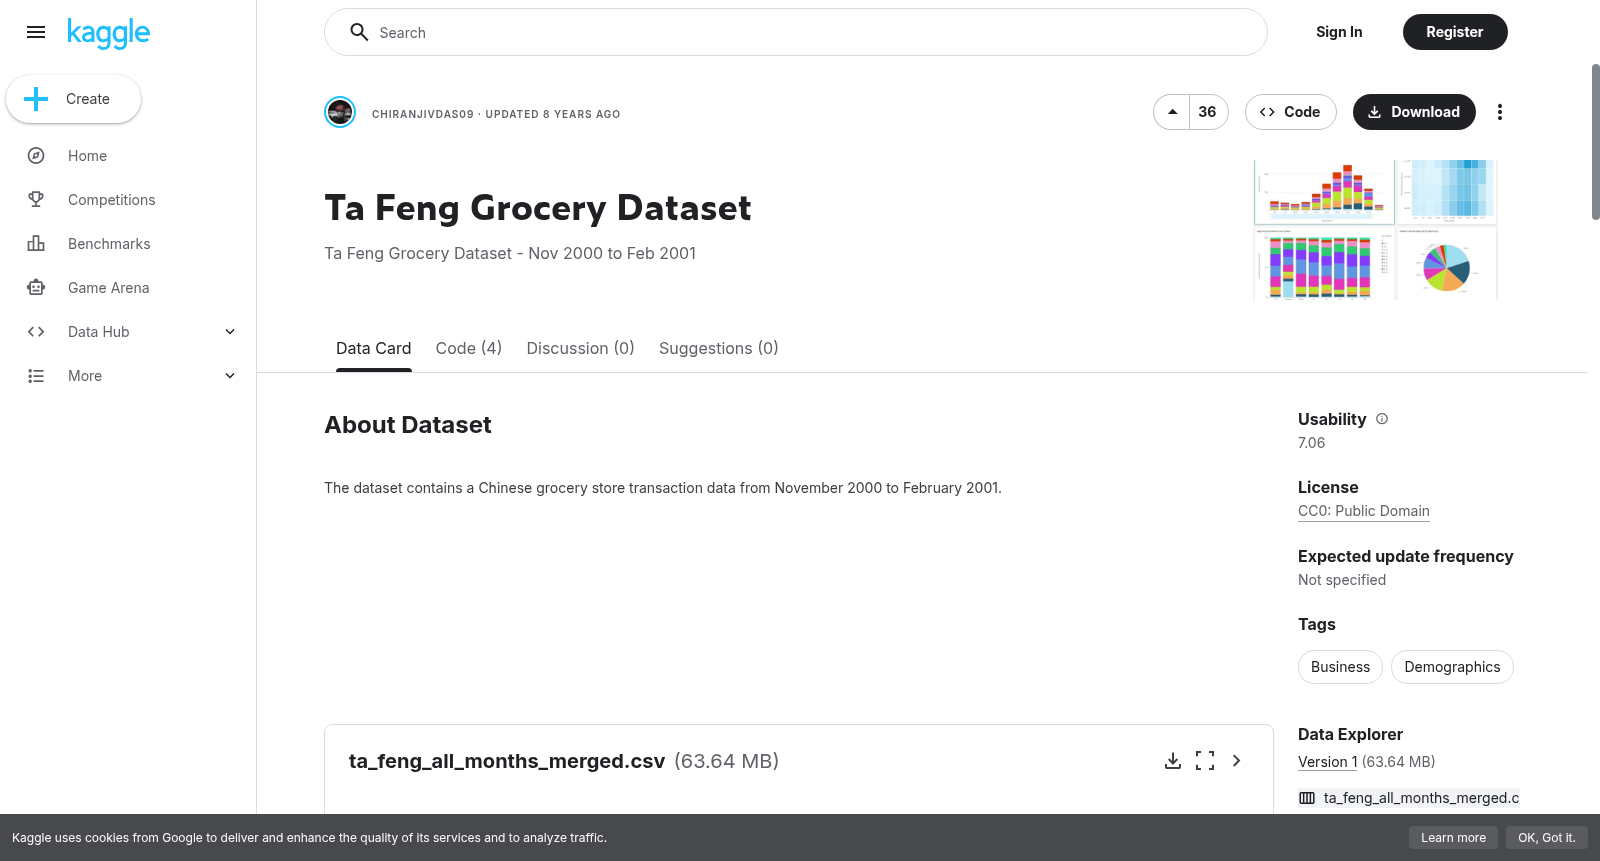Click the Register button
This screenshot has width=1600, height=861.
1455,32
